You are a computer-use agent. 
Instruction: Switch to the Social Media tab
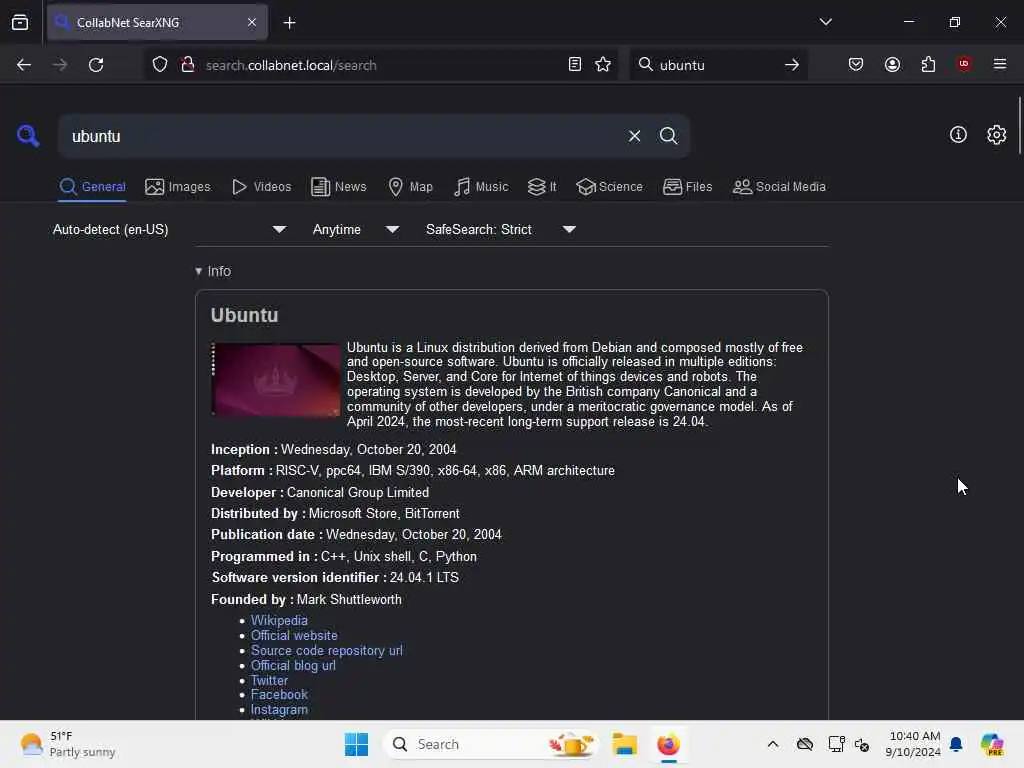click(779, 187)
